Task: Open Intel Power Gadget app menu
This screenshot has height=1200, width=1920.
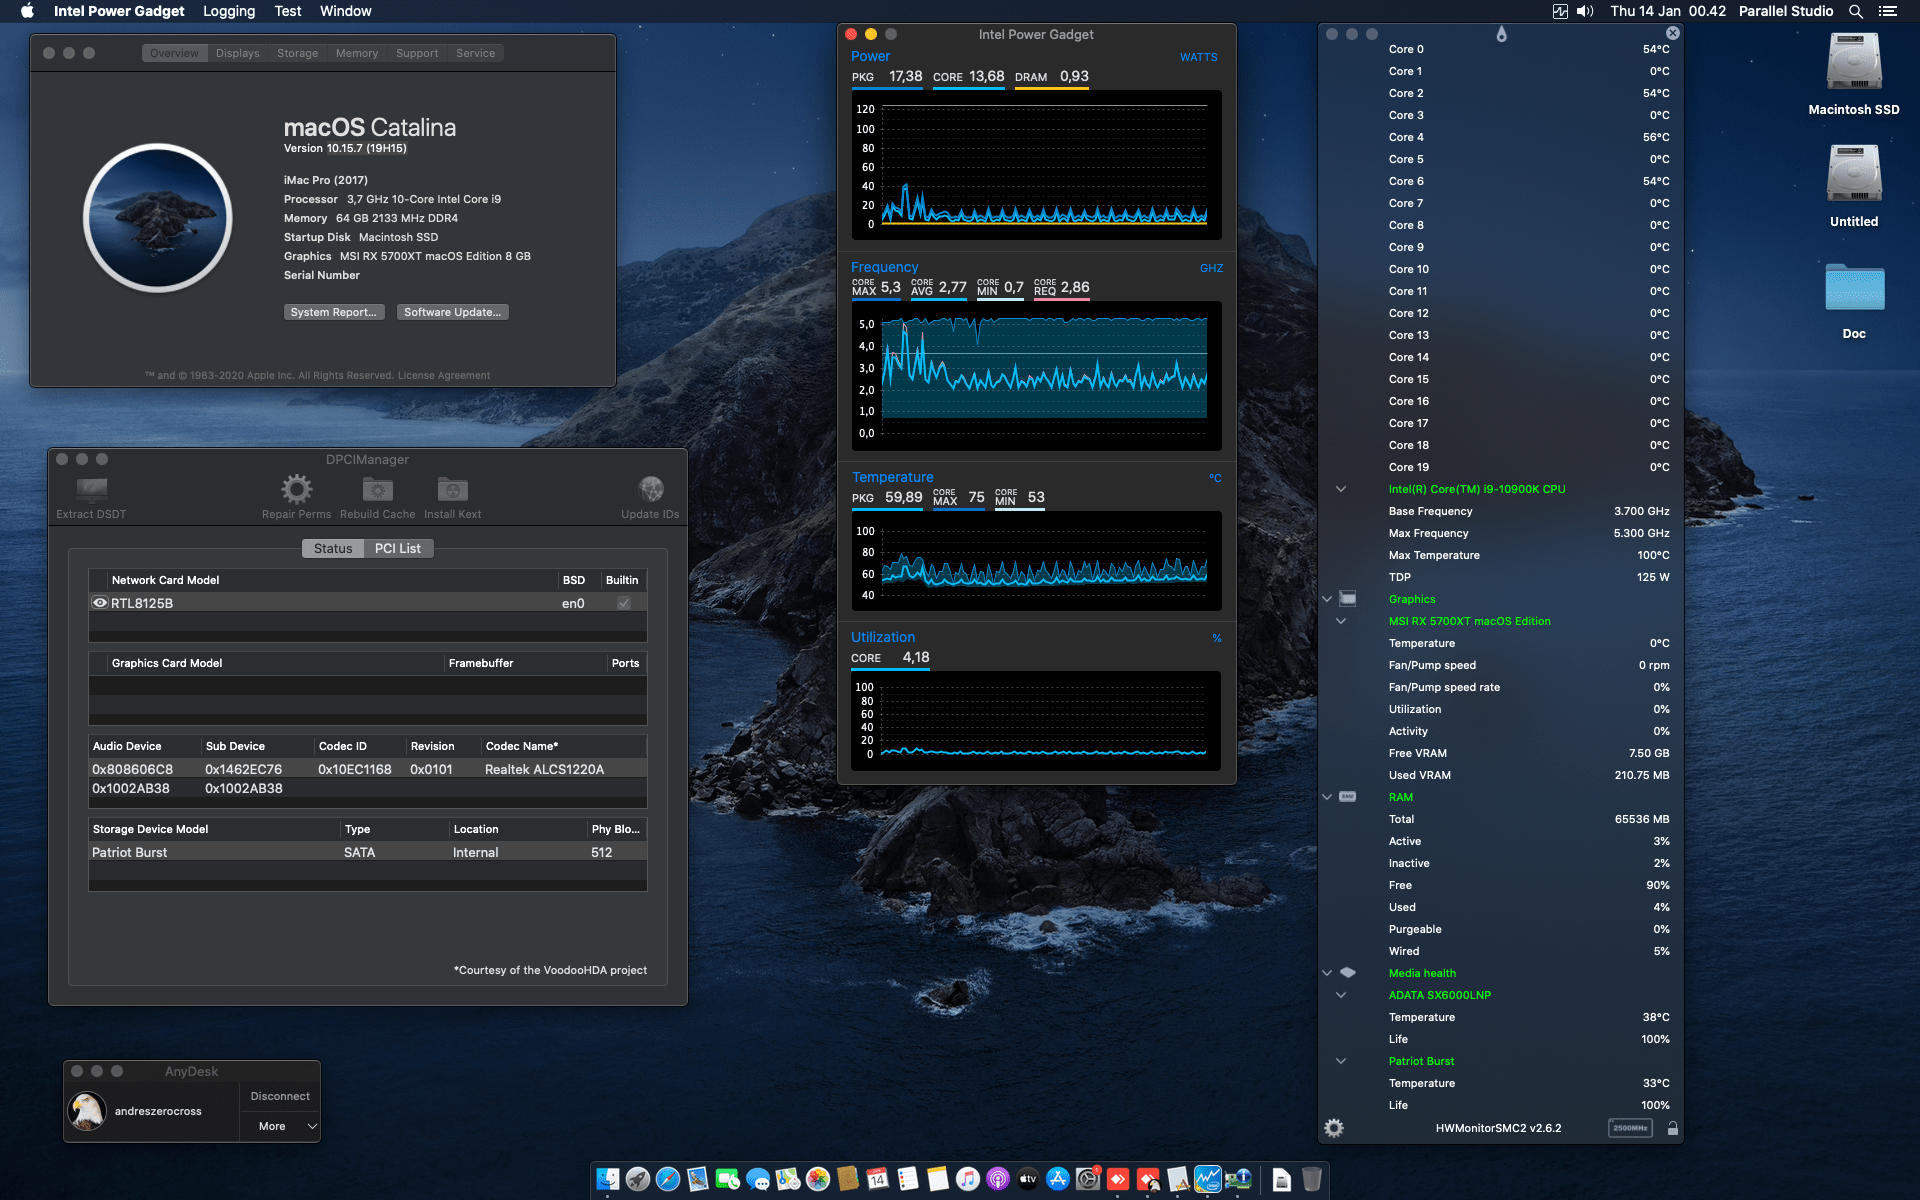Action: (119, 11)
